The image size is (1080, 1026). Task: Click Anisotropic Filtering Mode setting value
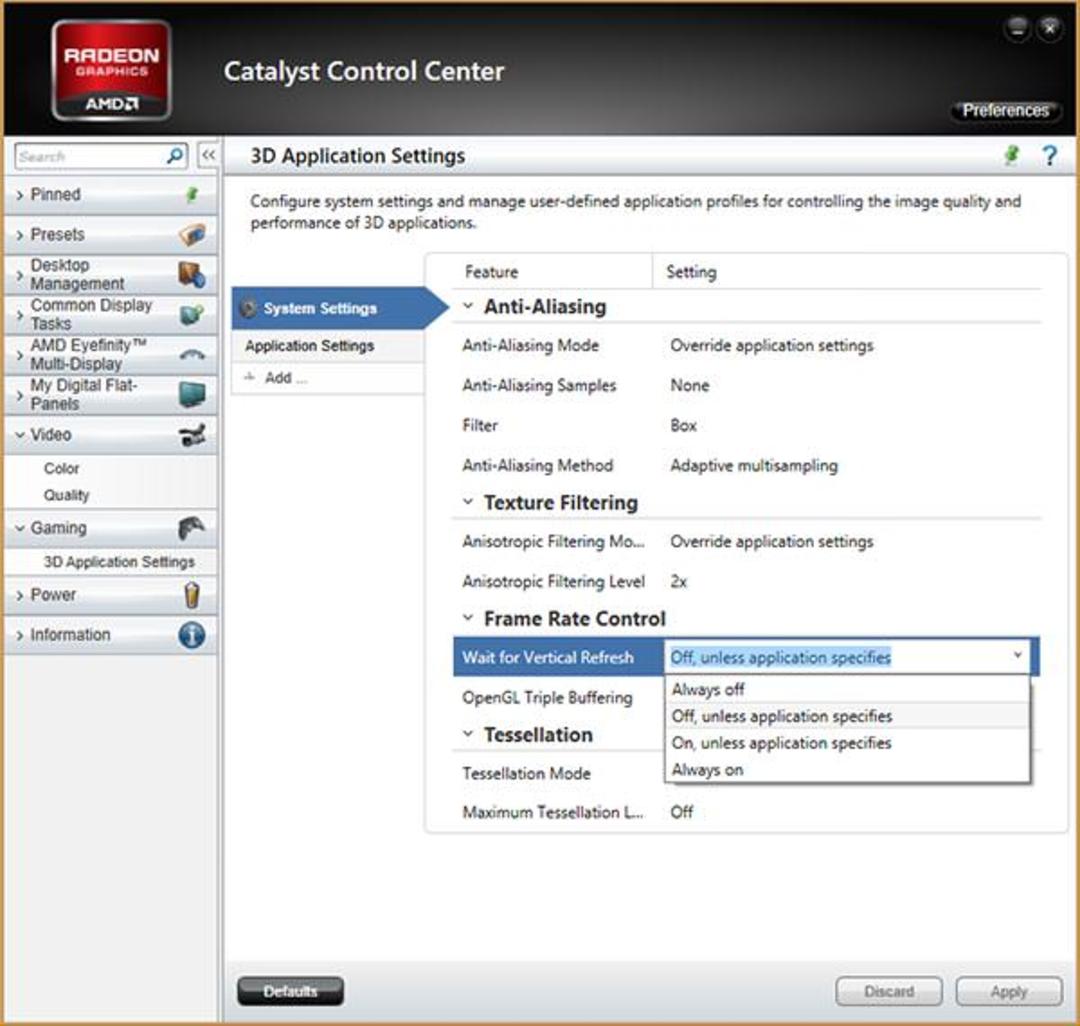[771, 542]
